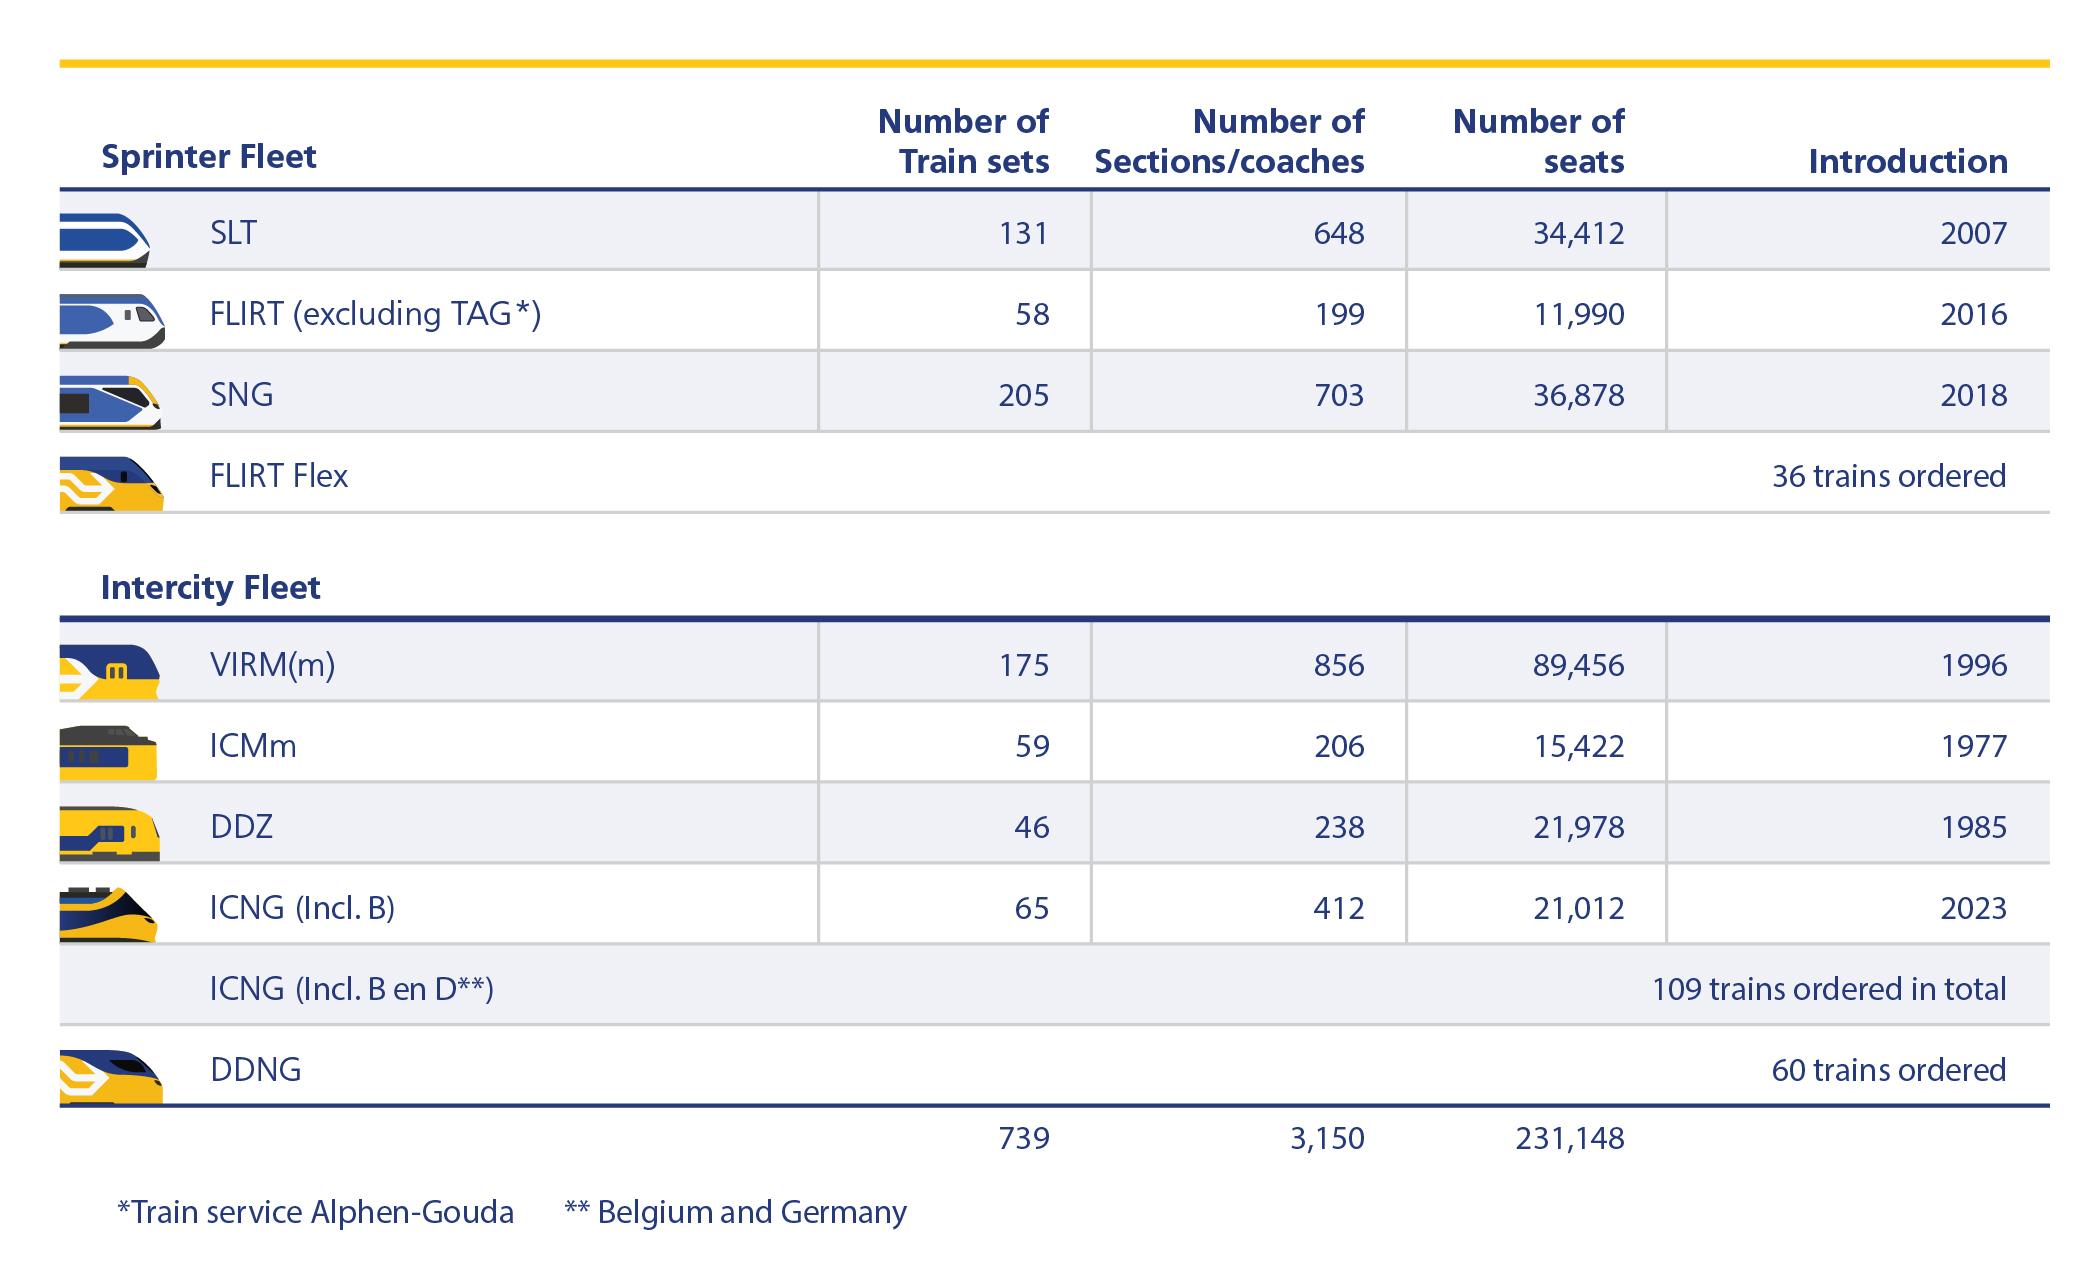Click the Train service Alphen-Gouda footnote

pos(315,1212)
